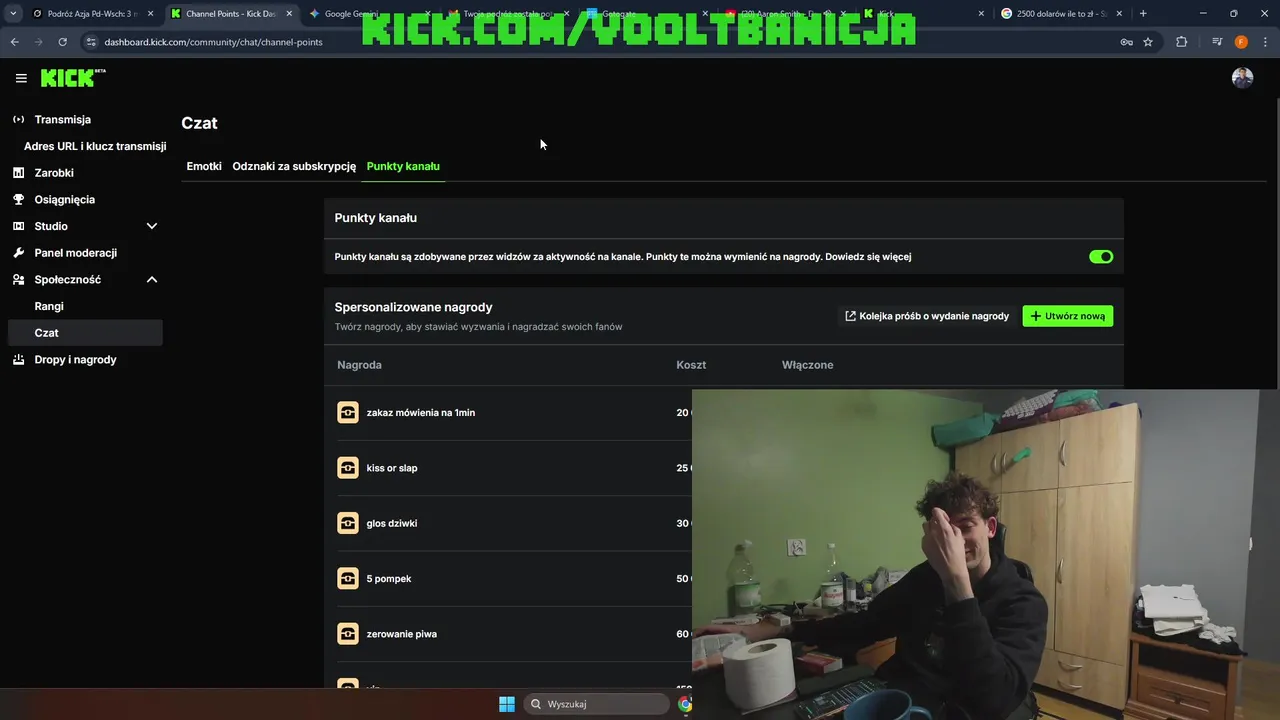The image size is (1280, 720).
Task: Toggle the Punkty kanału channel points switch
Action: (1101, 256)
